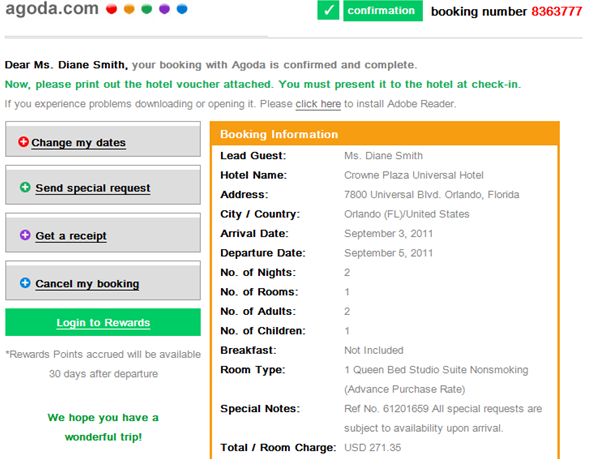
Task: Click the red plus icon beside Change my dates
Action: (23, 142)
